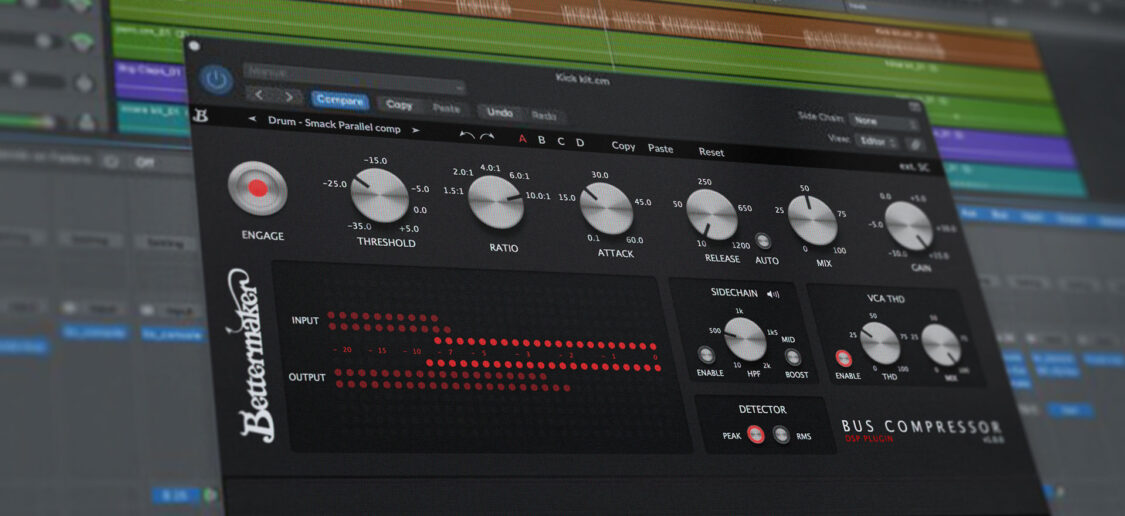Toggle the AUTO release button

pyautogui.click(x=763, y=240)
